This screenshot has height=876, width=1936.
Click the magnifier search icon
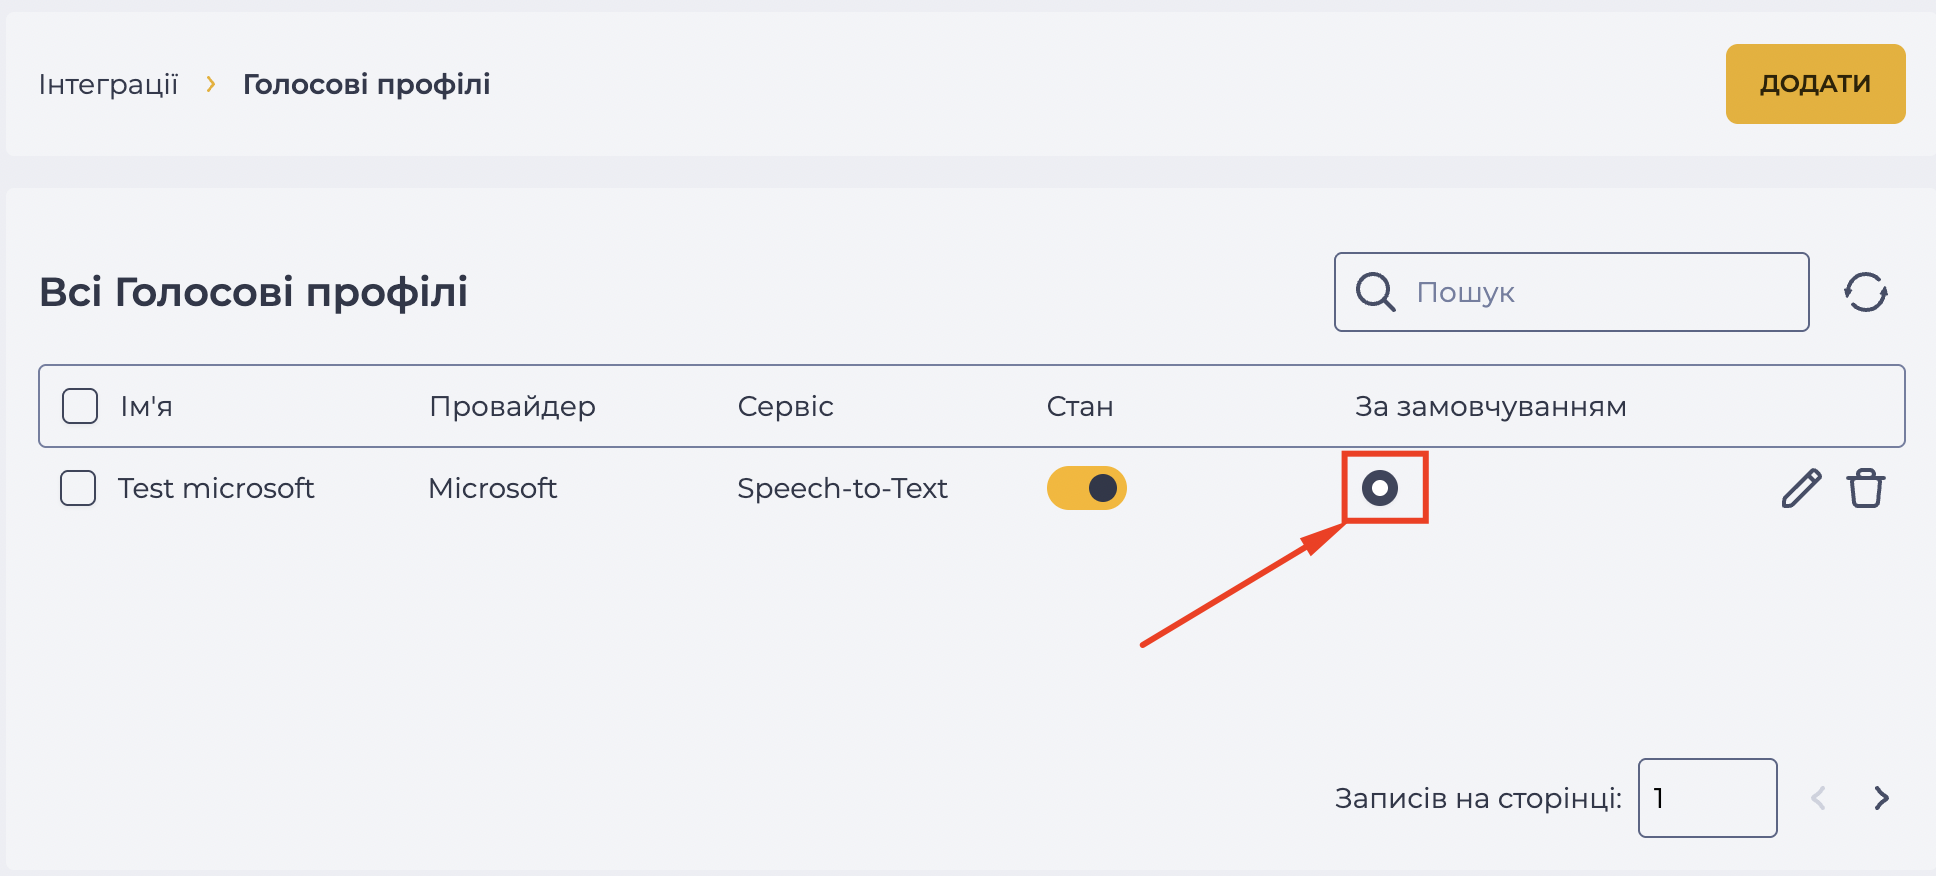1375,292
